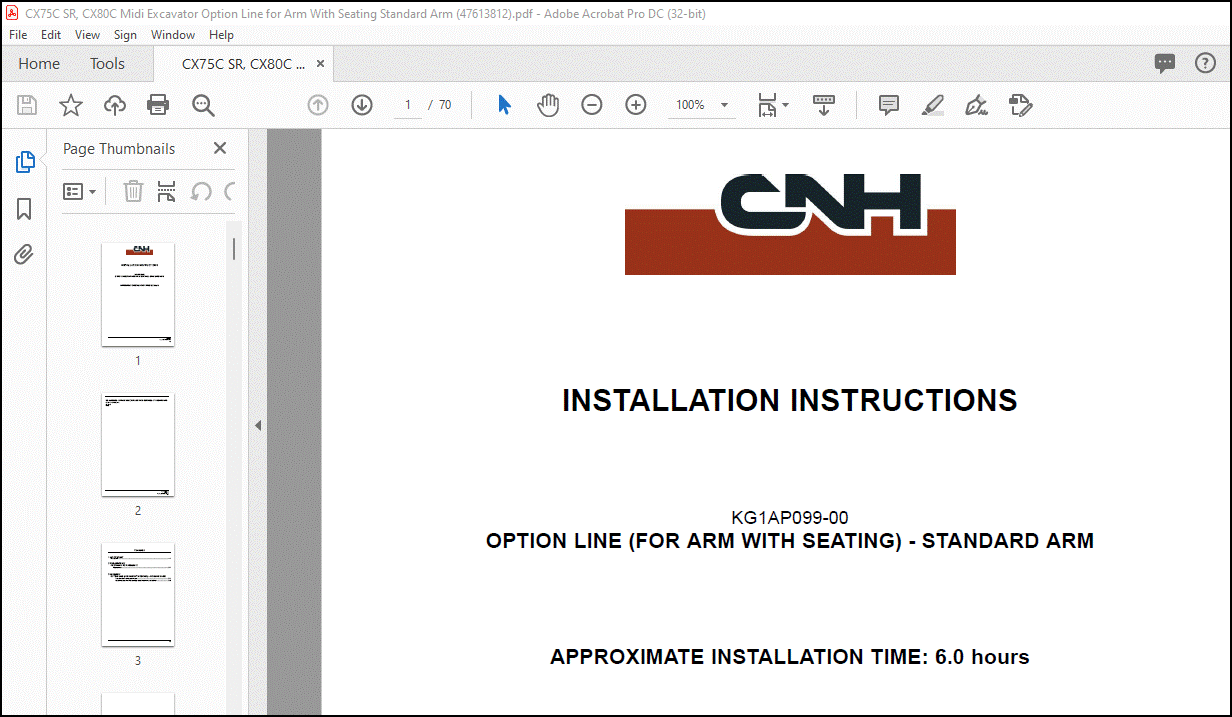The image size is (1232, 717).
Task: Open the Attachments paperclip panel
Action: (x=24, y=254)
